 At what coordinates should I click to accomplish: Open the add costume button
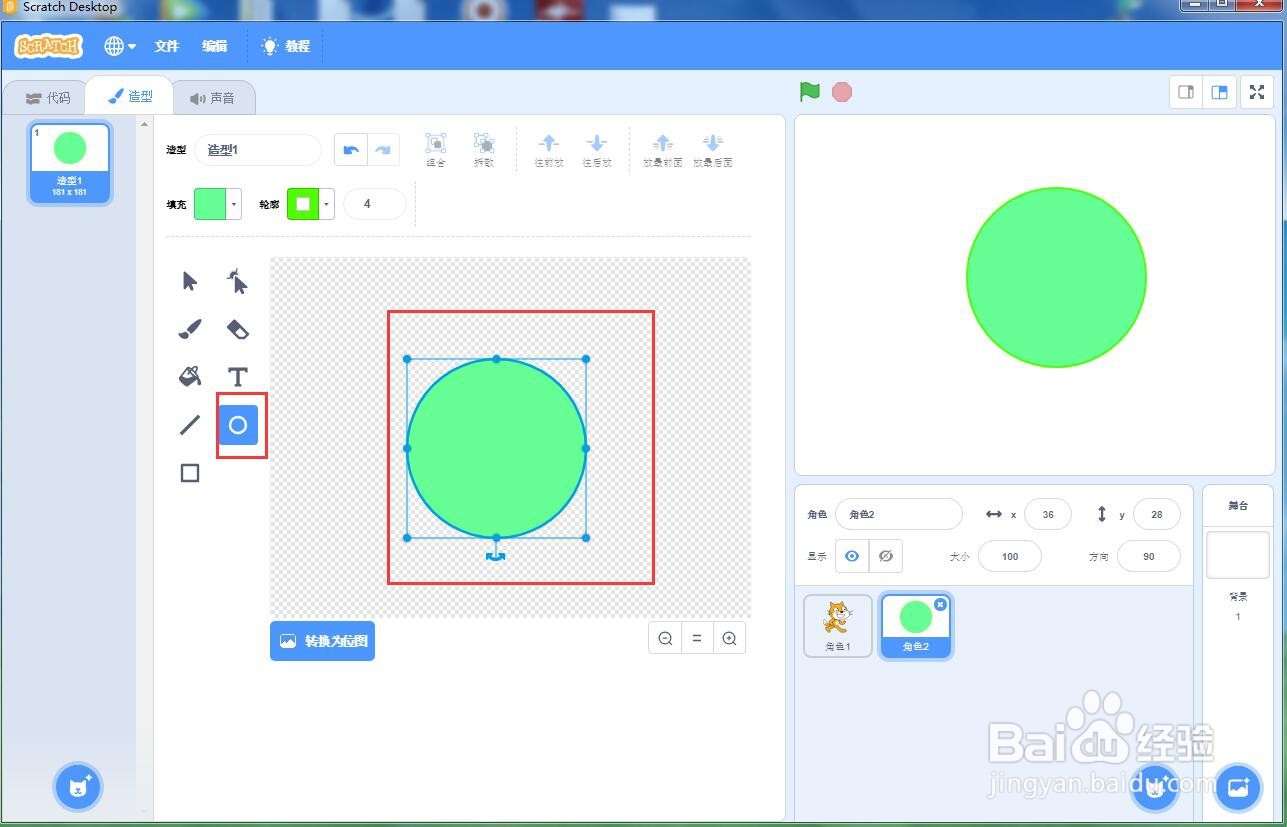coord(79,787)
